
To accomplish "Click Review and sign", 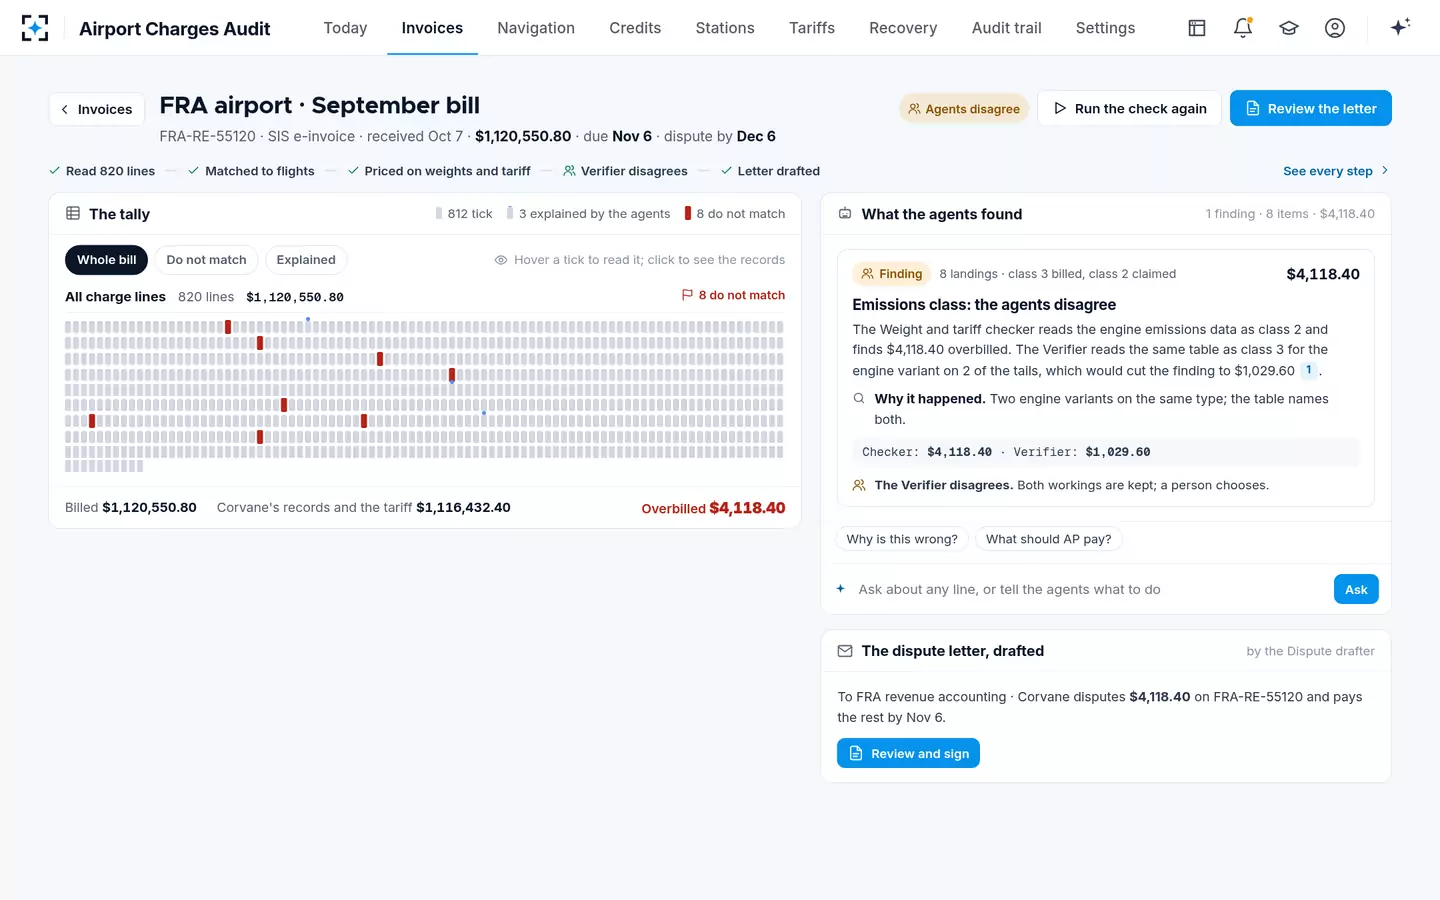I will point(908,753).
